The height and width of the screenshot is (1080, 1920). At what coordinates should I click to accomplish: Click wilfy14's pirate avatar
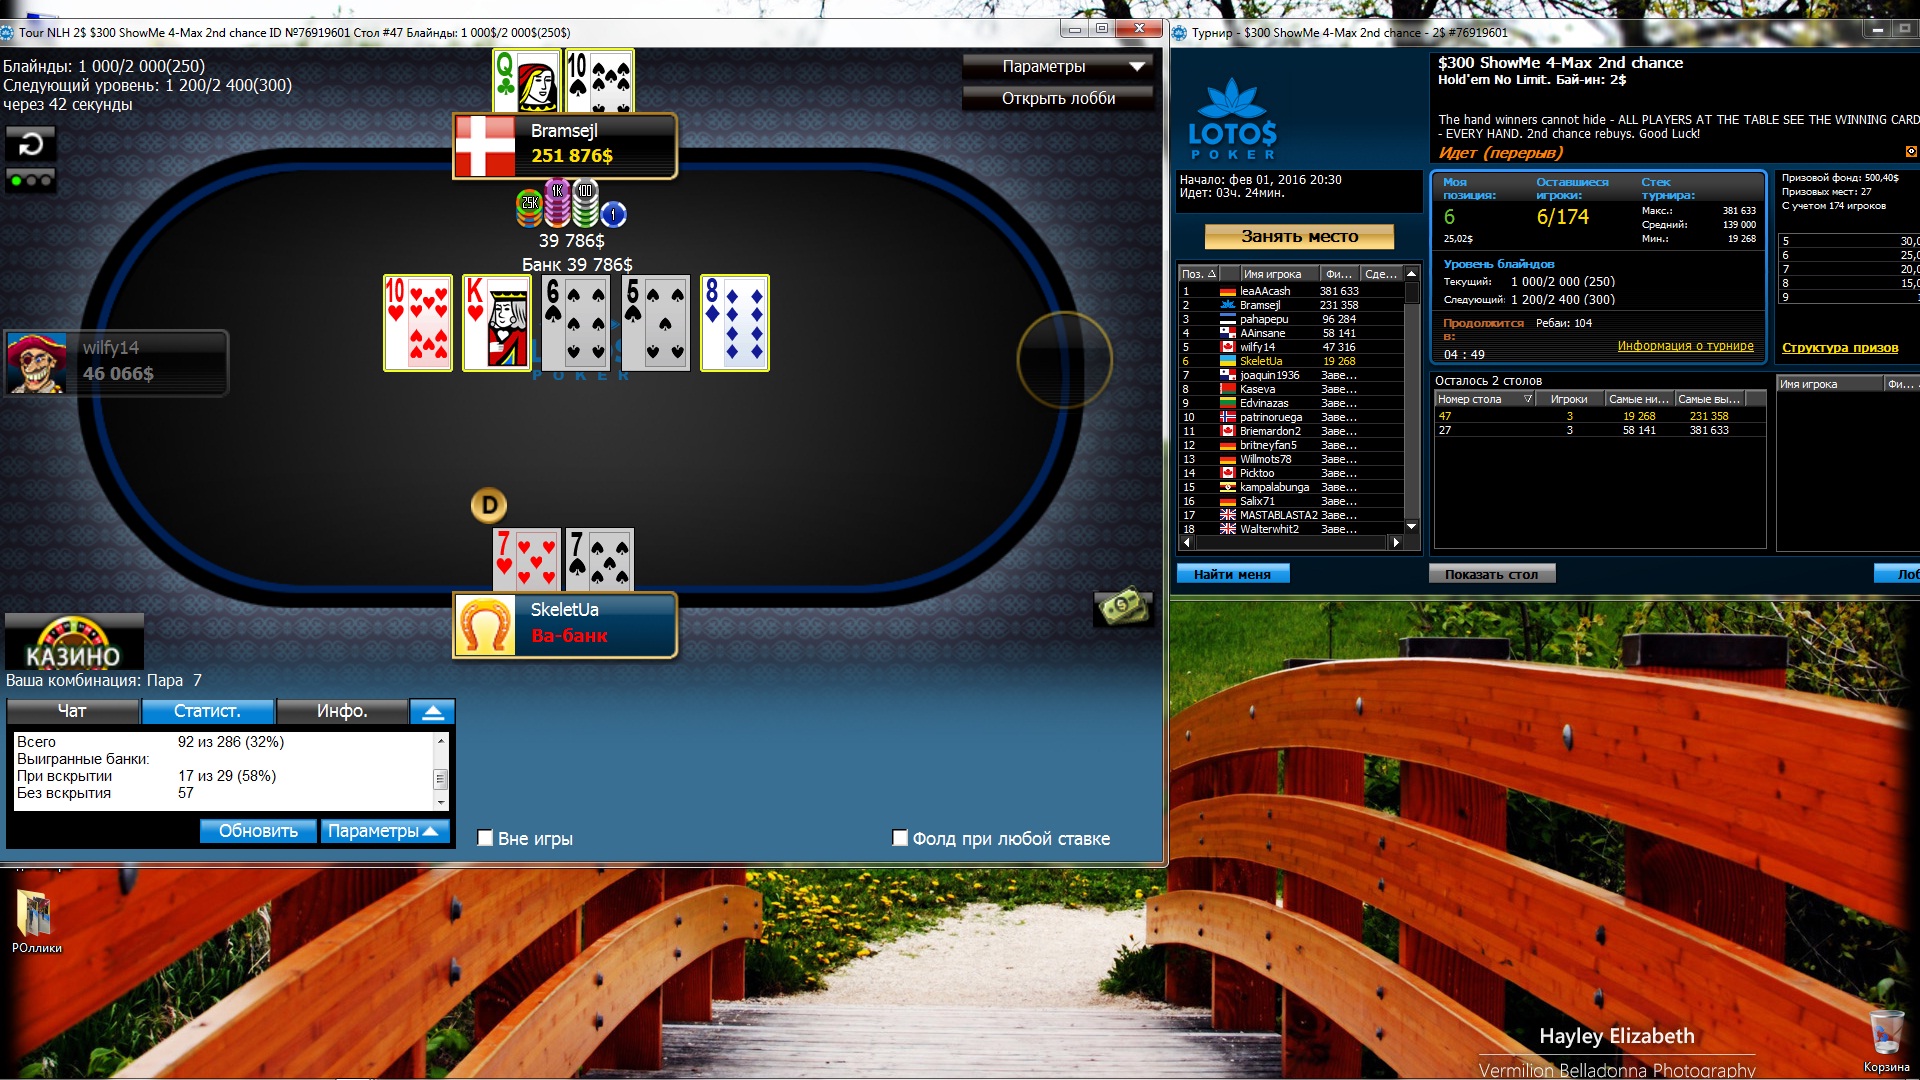point(37,362)
